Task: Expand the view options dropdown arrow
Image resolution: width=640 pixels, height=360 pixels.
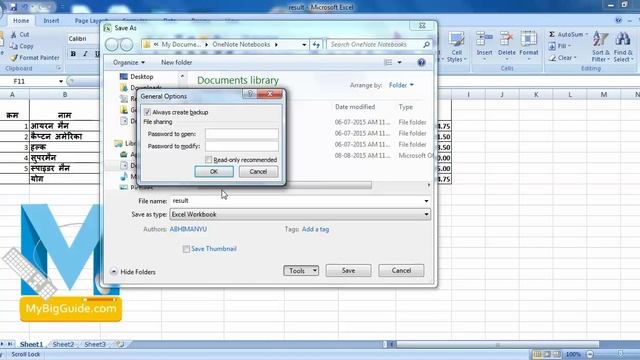Action: (400, 62)
